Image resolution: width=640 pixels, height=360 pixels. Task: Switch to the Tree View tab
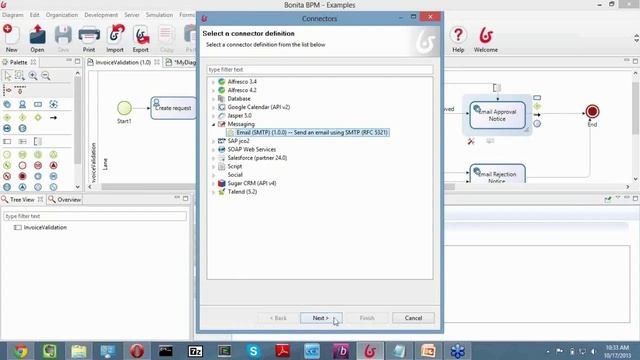point(22,200)
